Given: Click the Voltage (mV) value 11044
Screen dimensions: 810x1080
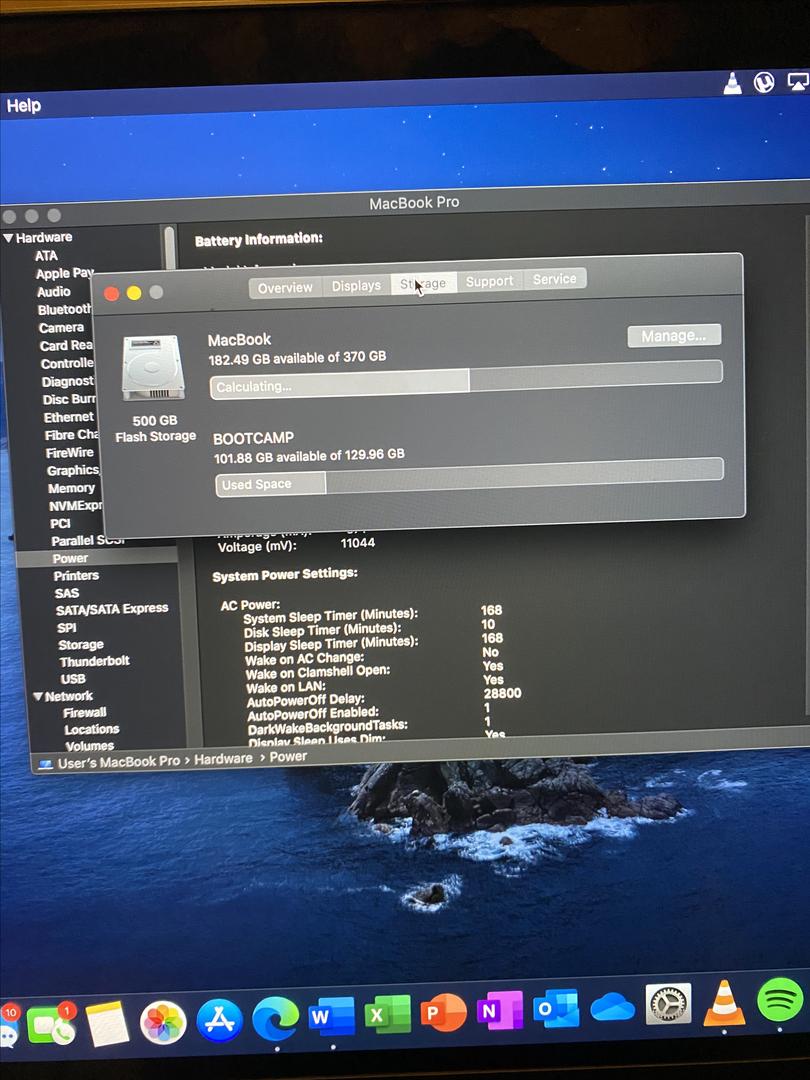Looking at the screenshot, I should [357, 543].
